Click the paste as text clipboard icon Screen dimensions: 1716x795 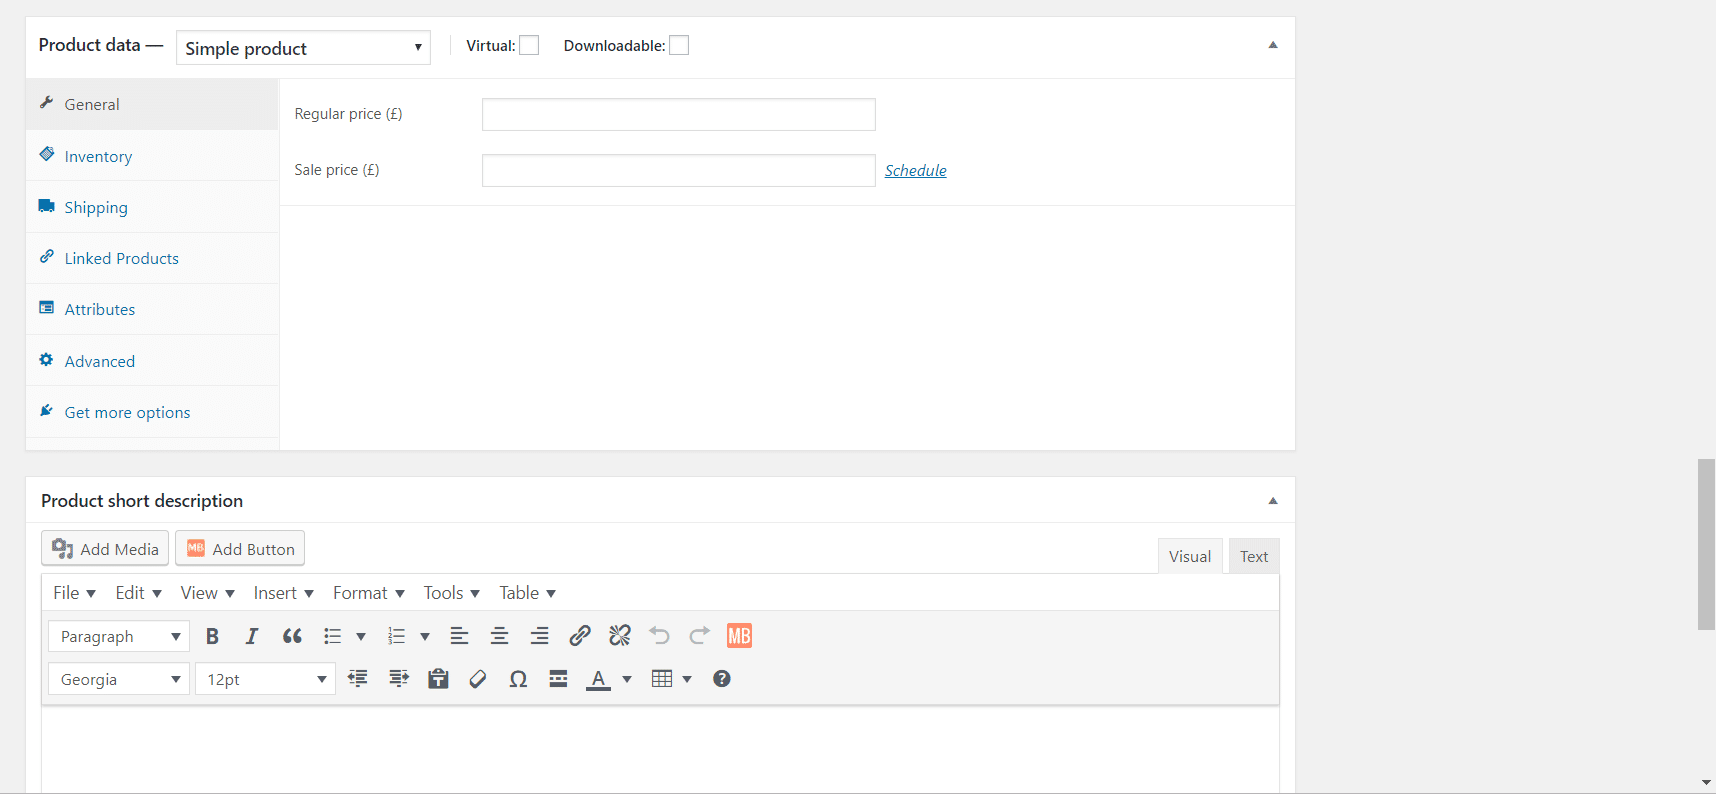(x=438, y=680)
